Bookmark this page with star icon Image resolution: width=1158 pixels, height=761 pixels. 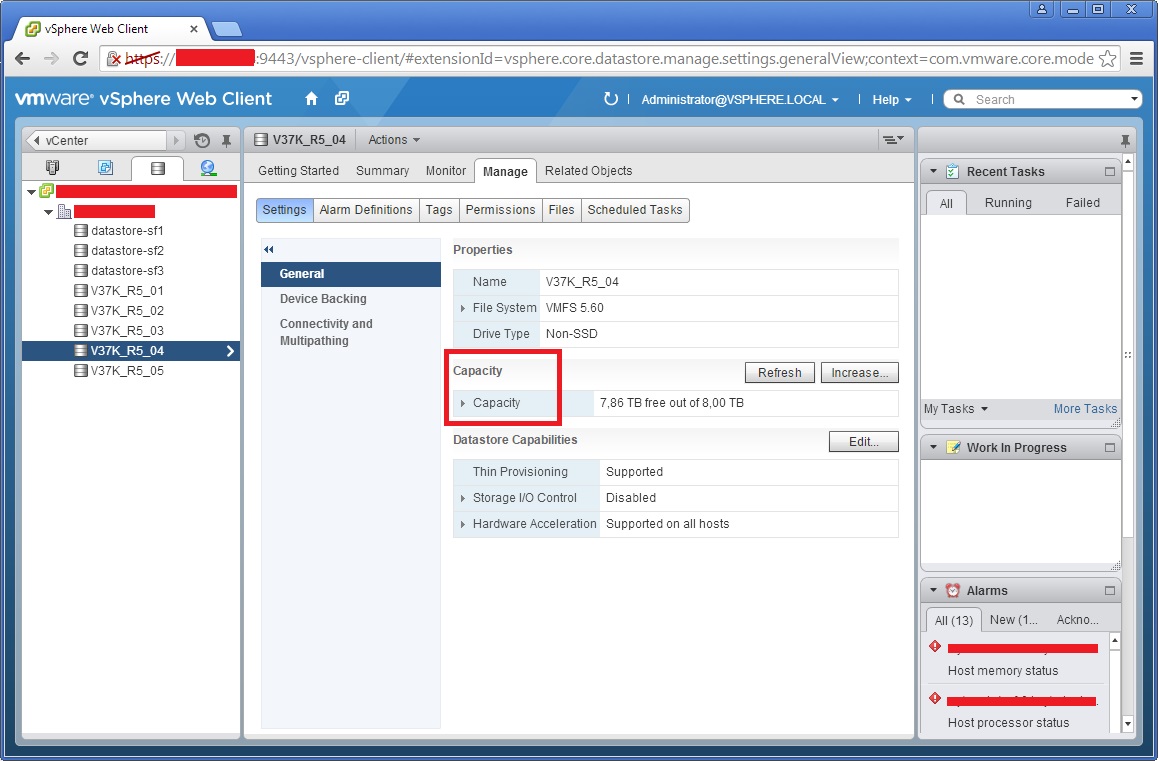click(1107, 58)
